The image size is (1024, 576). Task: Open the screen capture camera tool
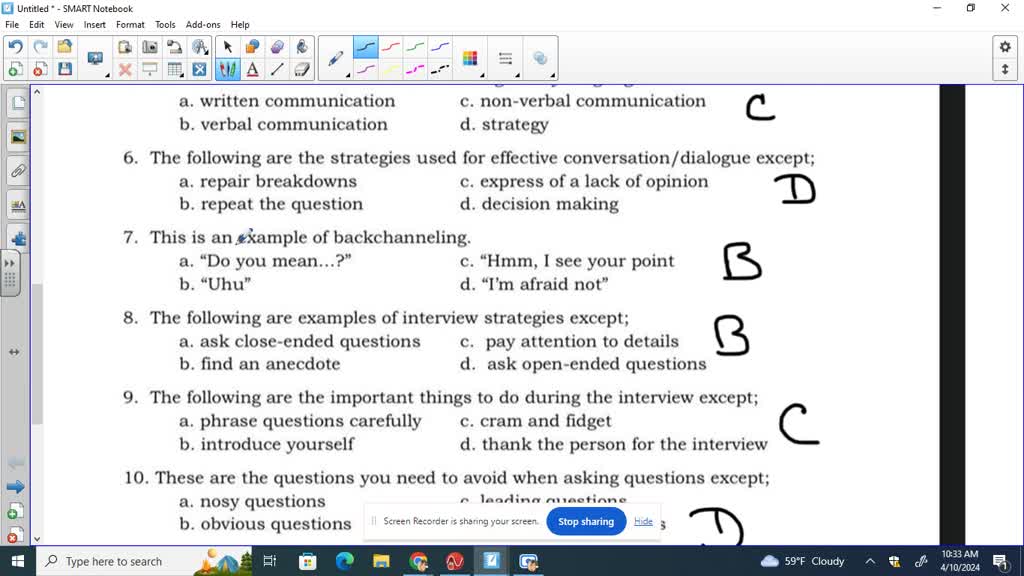point(150,46)
